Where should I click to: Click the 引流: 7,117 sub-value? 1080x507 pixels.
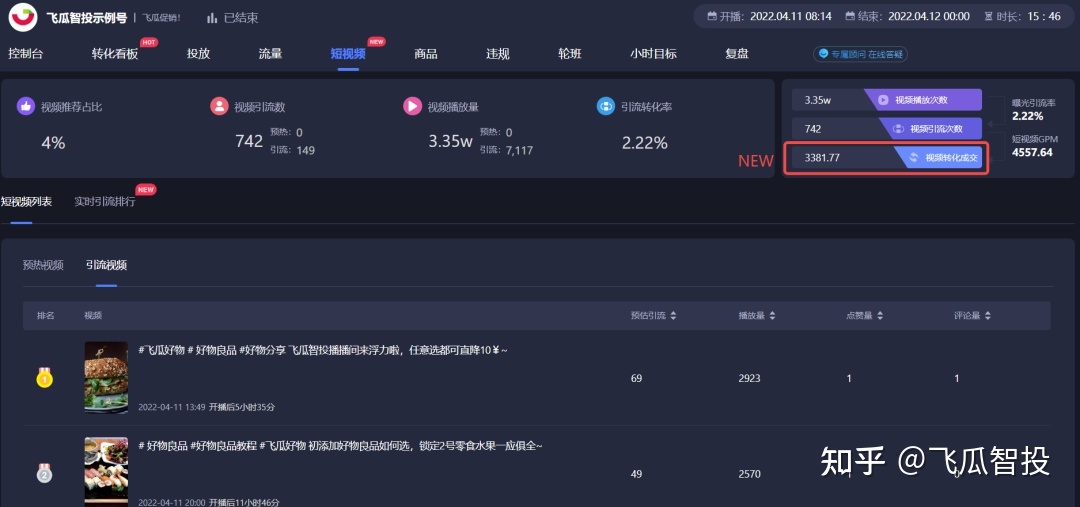(x=506, y=150)
